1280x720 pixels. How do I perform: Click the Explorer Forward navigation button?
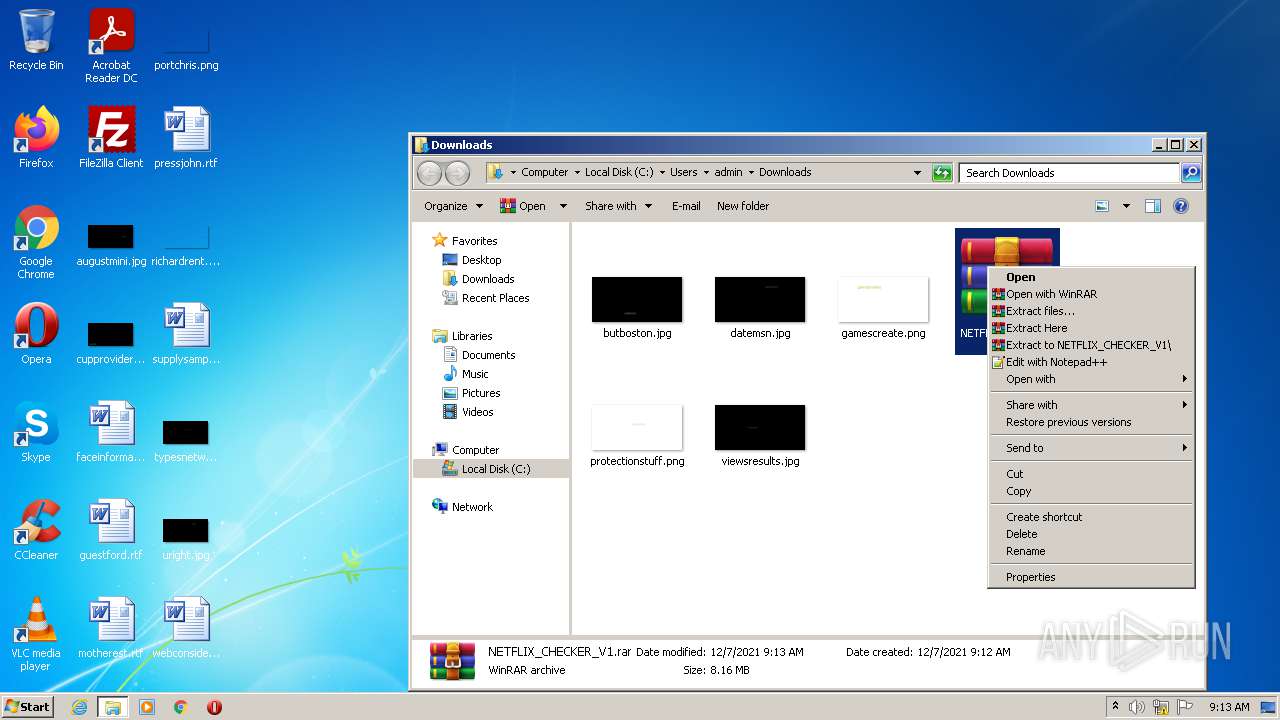(x=457, y=173)
